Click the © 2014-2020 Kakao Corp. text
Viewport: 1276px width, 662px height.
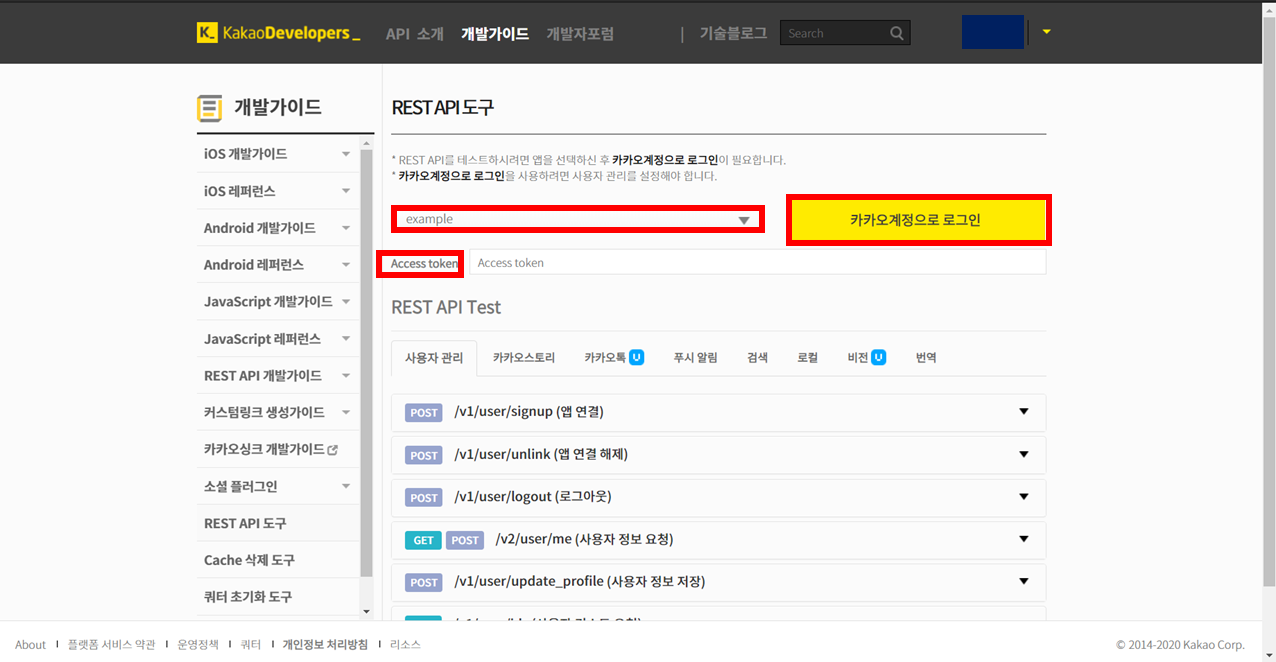click(1180, 645)
